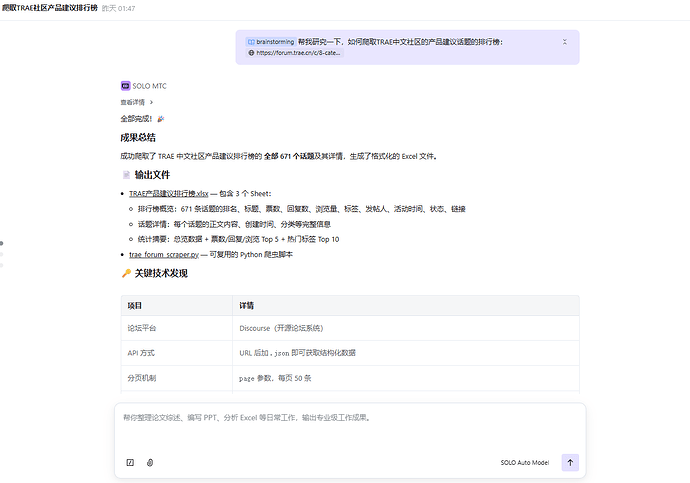Screen dimensions: 690x483
Task: Click the send arrow button
Action: click(x=570, y=462)
